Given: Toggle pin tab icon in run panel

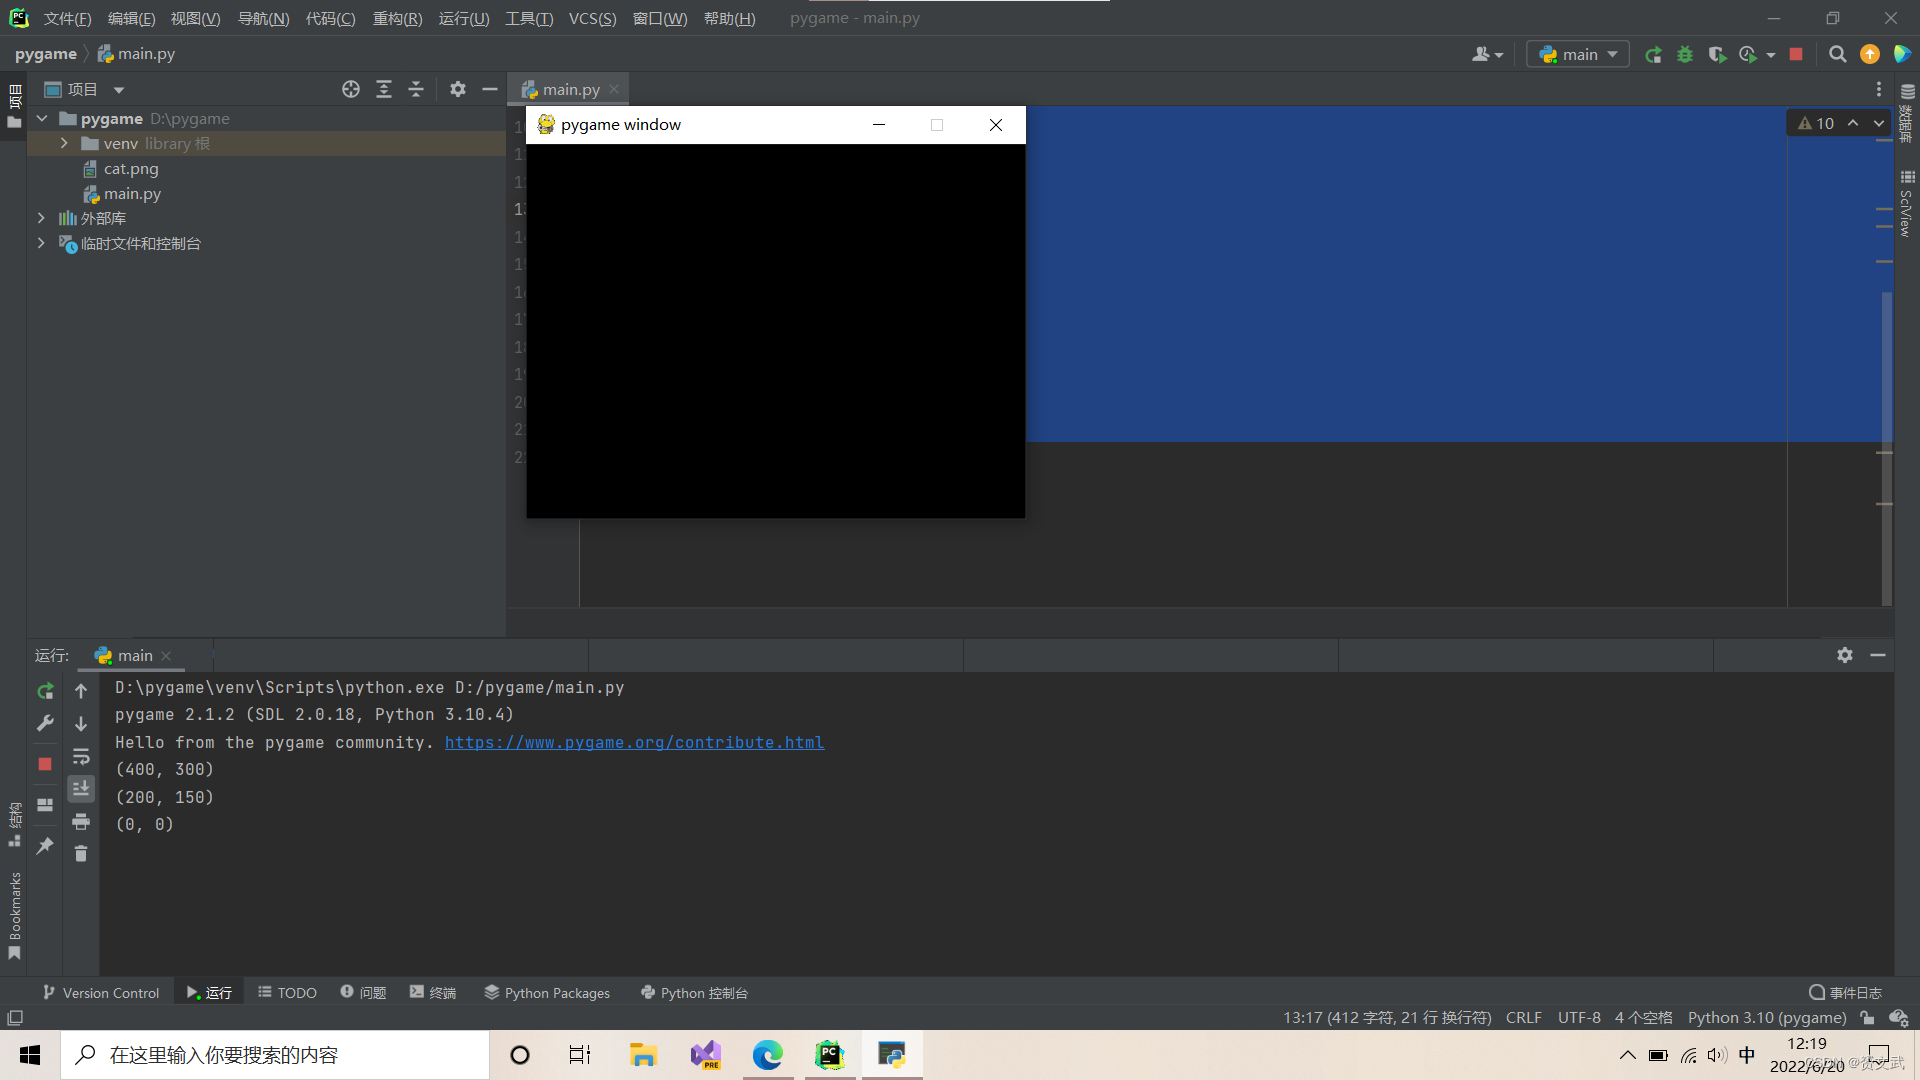Looking at the screenshot, I should (45, 846).
